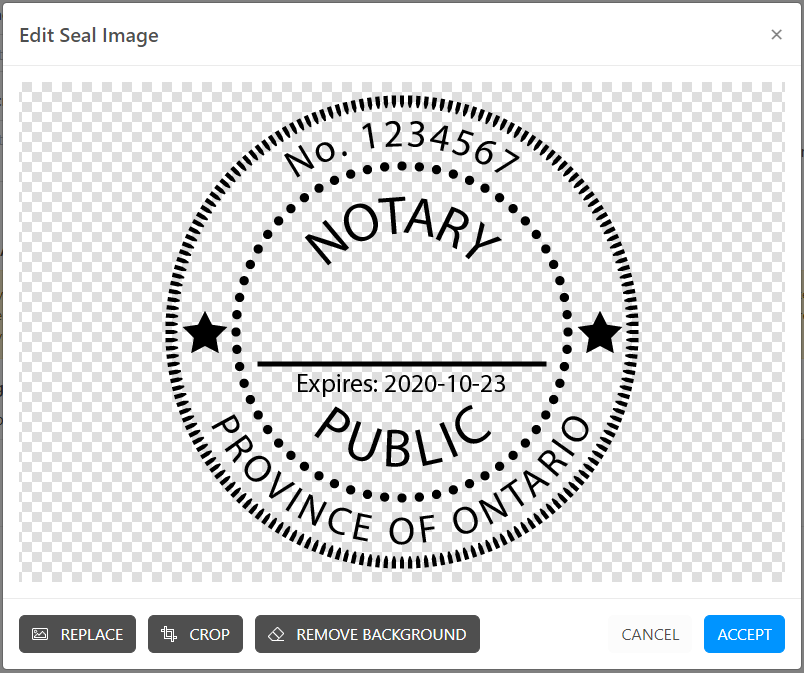This screenshot has width=804, height=673.
Task: Click the Edit Seal Image title
Action: [x=89, y=35]
